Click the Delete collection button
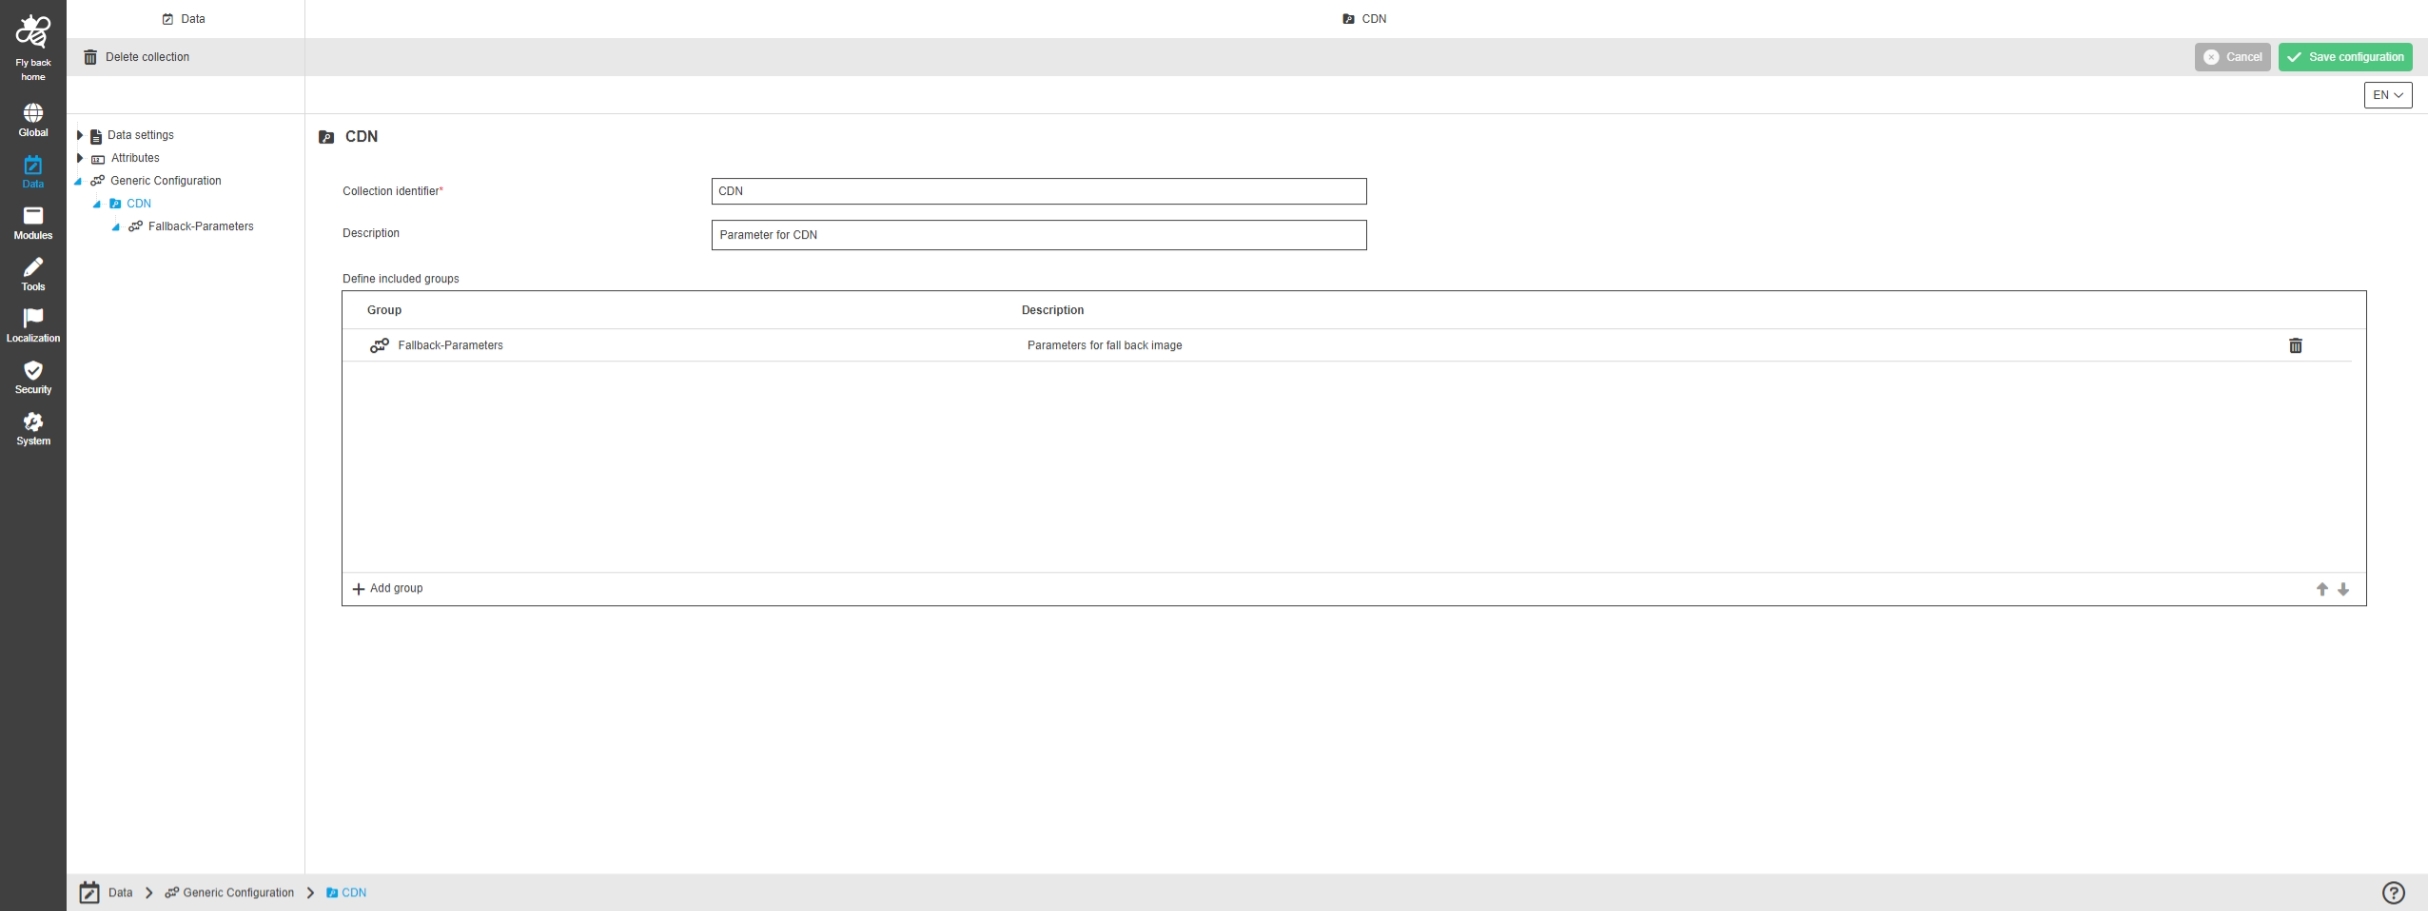Screen dimensions: 2428x911 [137, 57]
